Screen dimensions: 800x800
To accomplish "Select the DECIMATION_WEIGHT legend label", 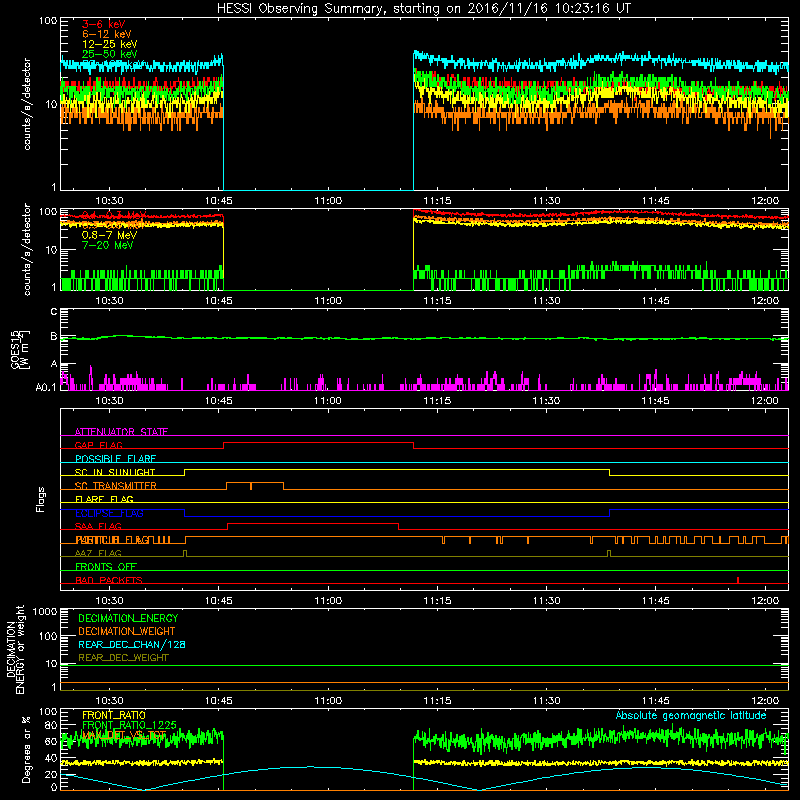I will 127,631.
